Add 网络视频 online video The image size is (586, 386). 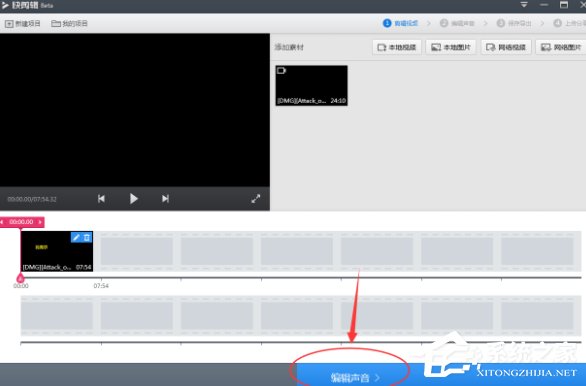506,47
